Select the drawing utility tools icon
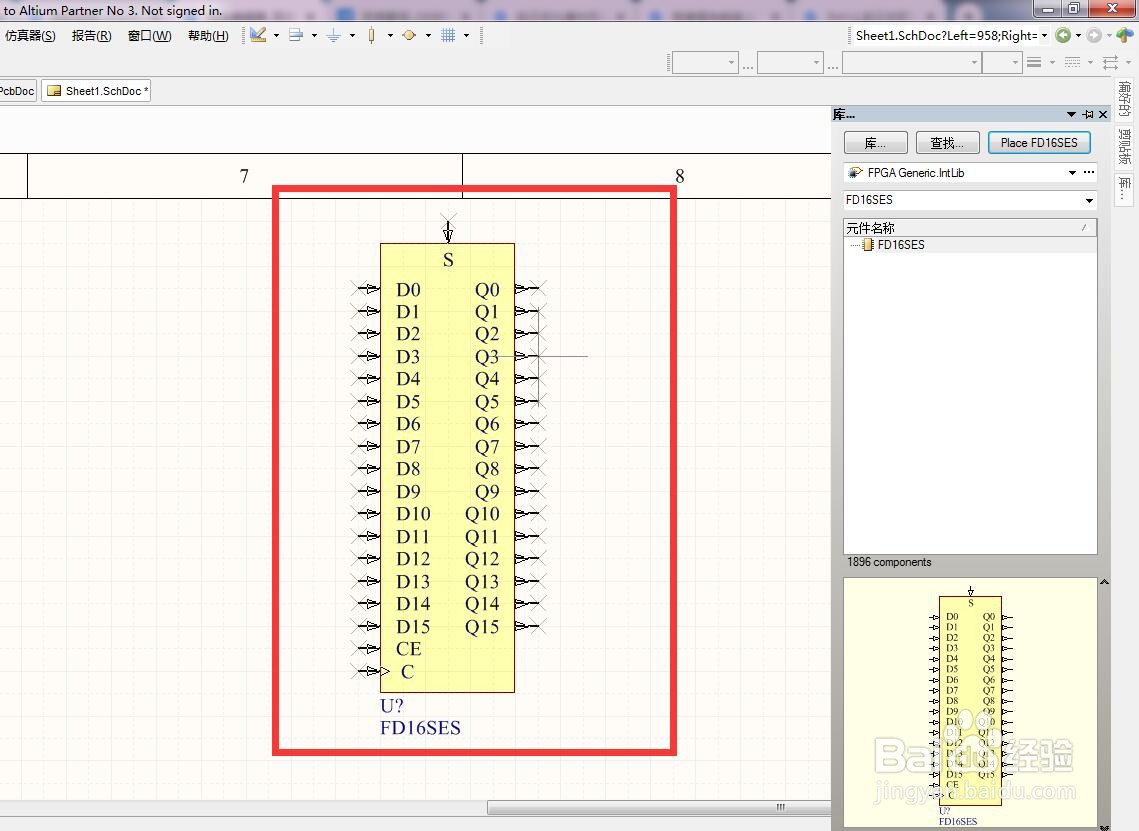1139x831 pixels. coord(258,35)
